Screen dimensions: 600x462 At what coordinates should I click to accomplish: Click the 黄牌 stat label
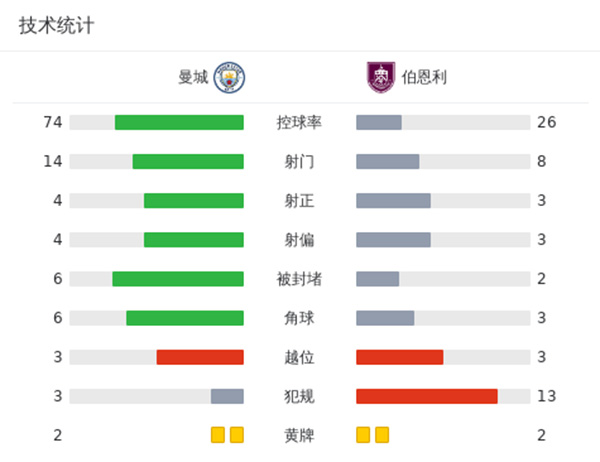pyautogui.click(x=300, y=435)
